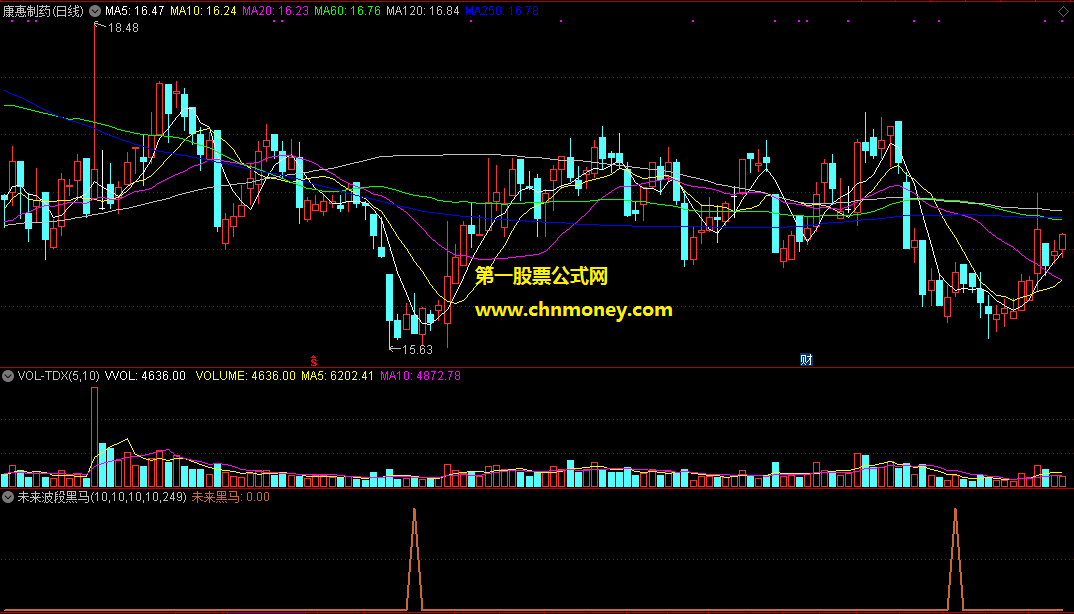
Task: Click the volume MA5: 6202.41 label
Action: point(338,376)
